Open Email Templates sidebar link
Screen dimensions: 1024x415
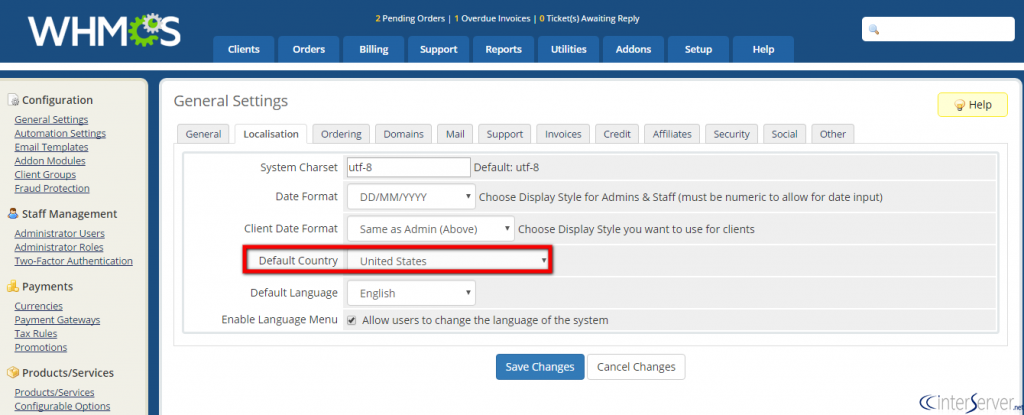(52, 147)
